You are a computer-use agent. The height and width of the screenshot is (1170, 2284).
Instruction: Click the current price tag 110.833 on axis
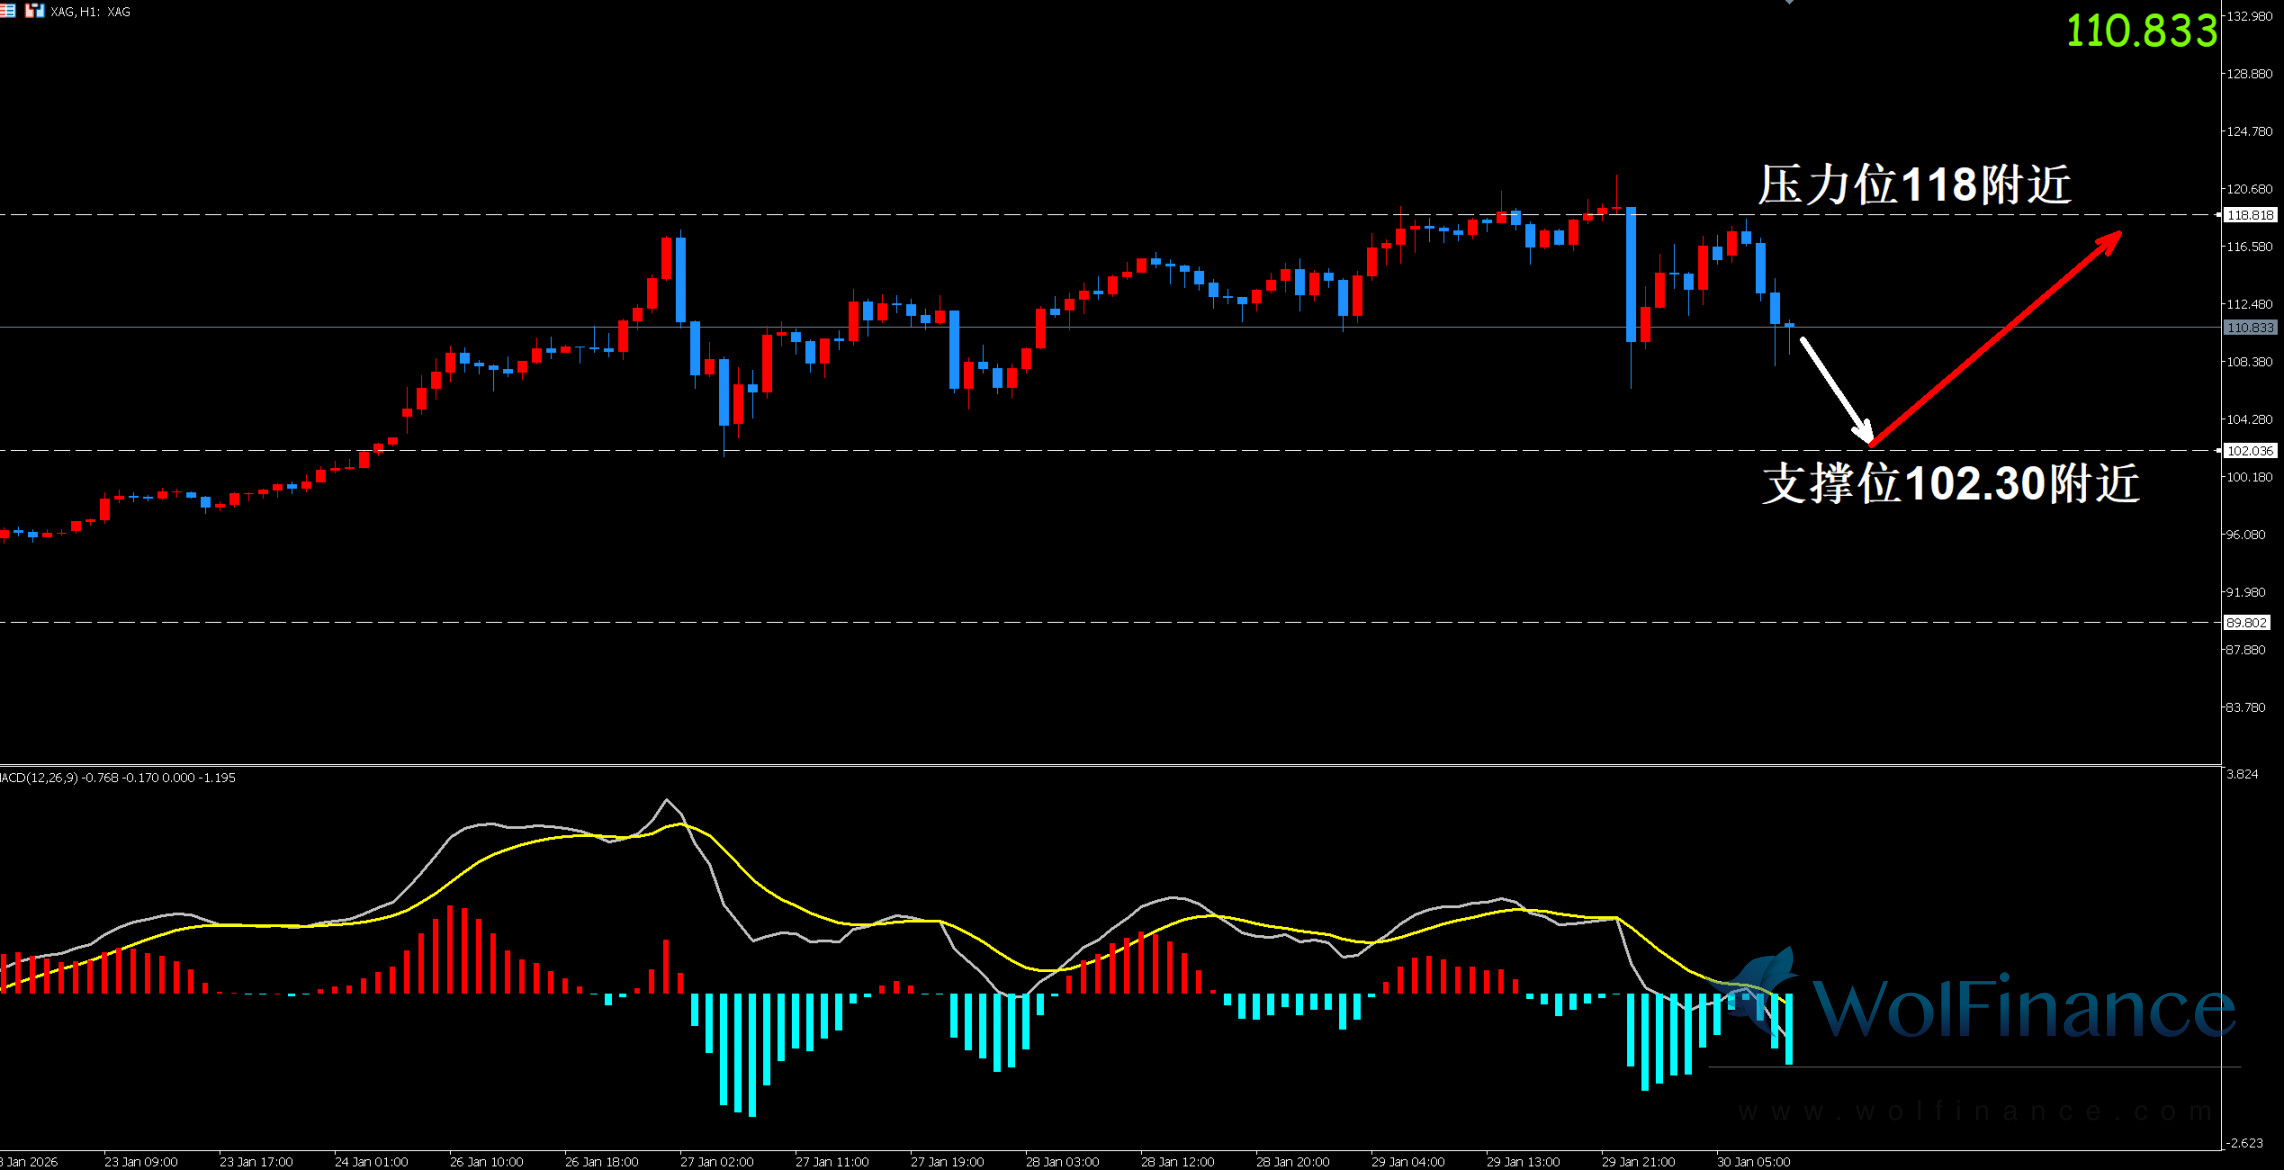(2250, 328)
